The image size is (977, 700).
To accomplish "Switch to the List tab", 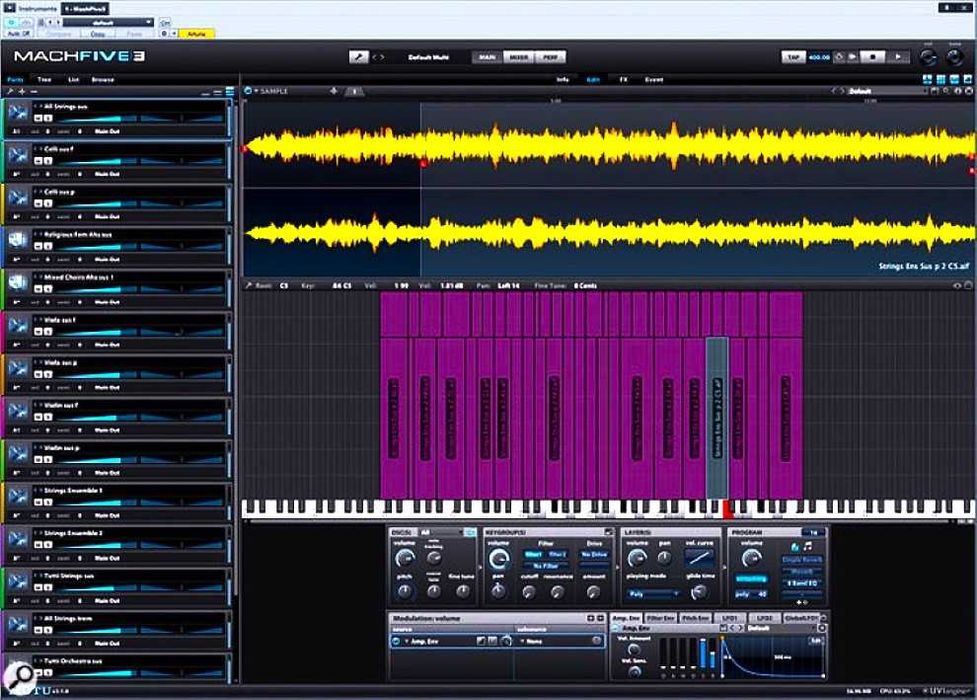I will click(x=74, y=80).
